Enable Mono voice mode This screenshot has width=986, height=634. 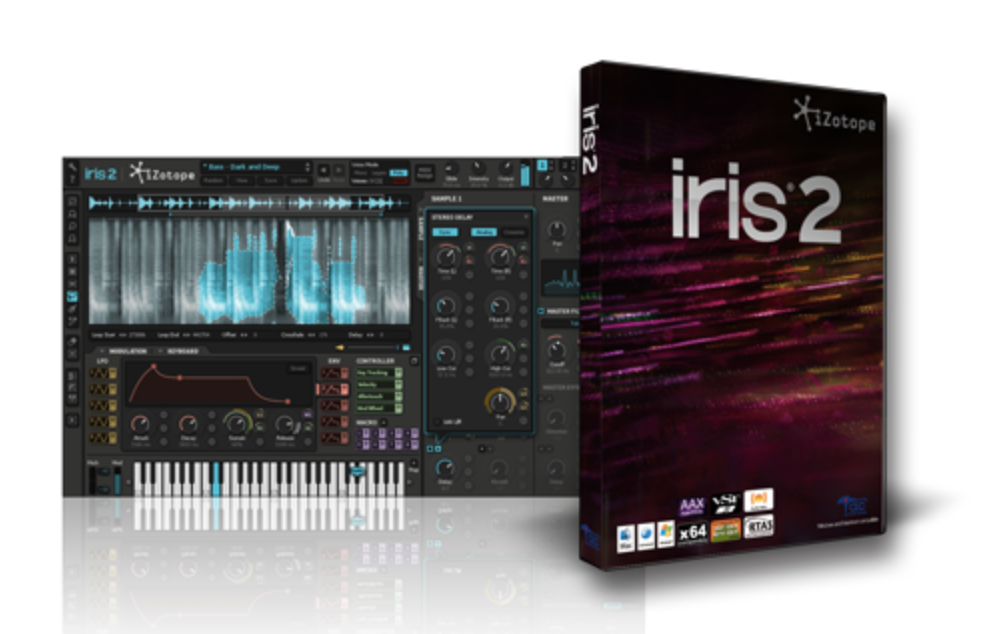tap(360, 173)
